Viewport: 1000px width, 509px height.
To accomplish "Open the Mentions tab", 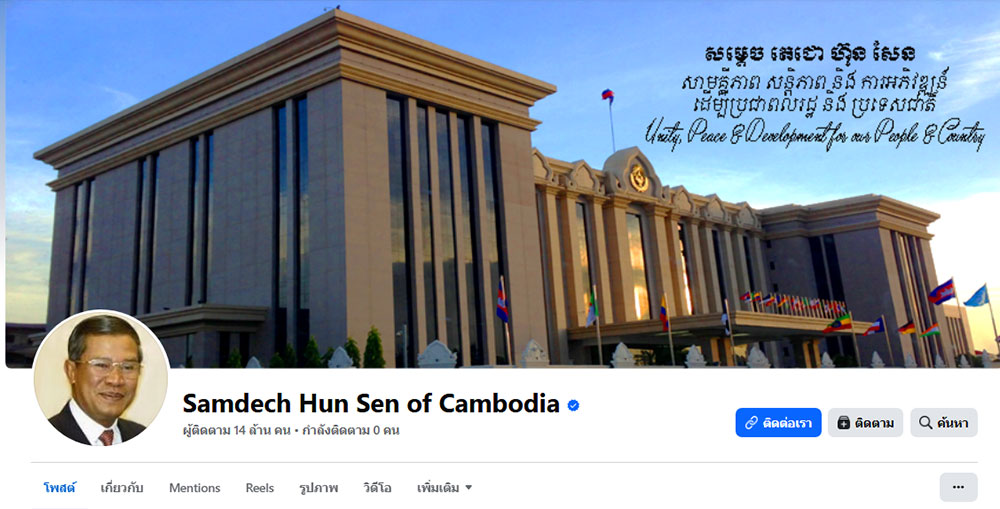I will 195,488.
